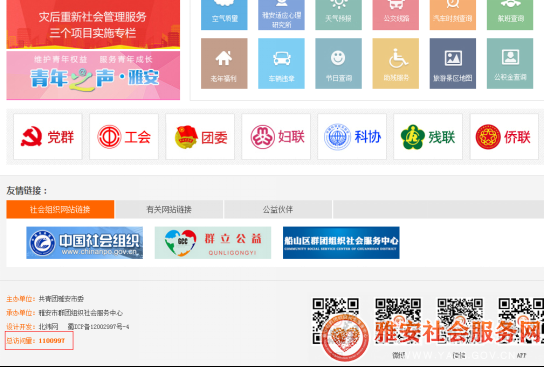
Task: Click the 友情链接 heading
Action: coord(27,190)
